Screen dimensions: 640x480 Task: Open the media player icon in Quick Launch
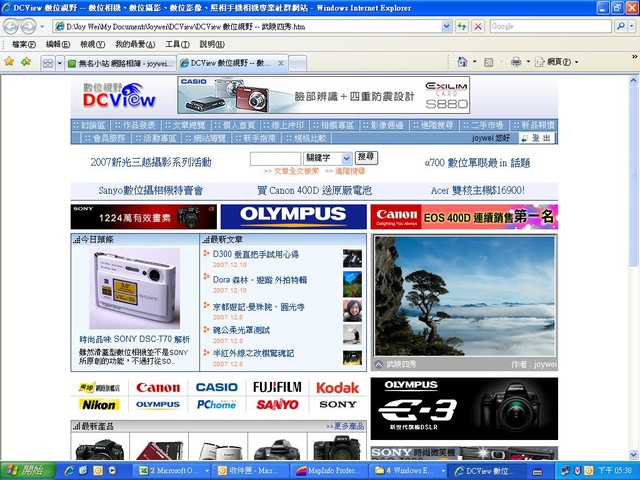tap(112, 471)
